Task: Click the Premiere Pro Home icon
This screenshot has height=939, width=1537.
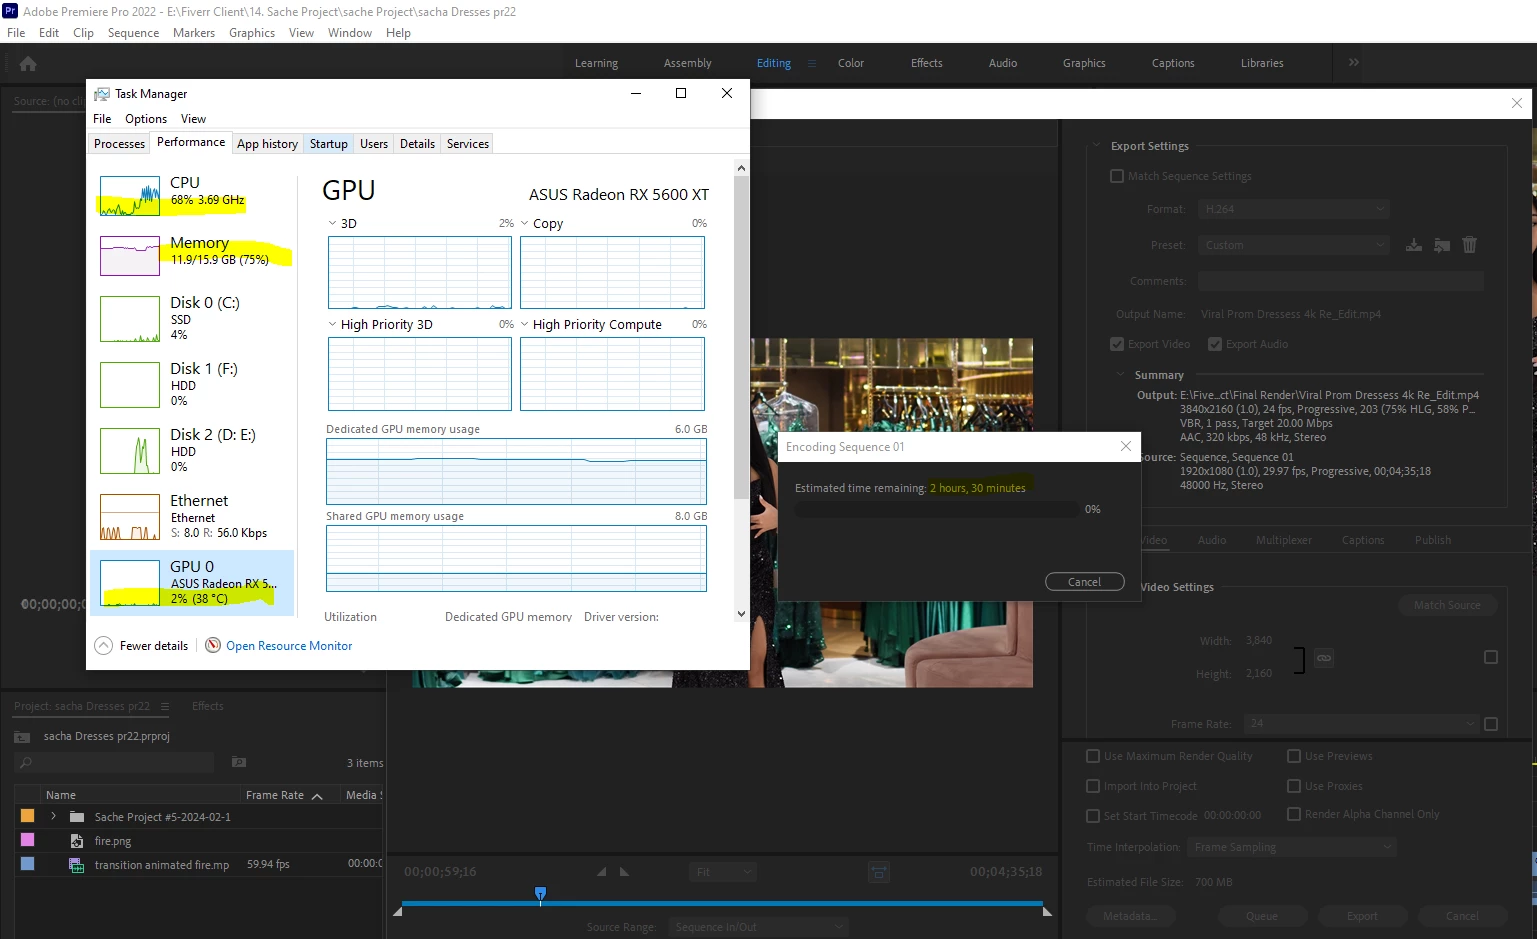Action: tap(28, 64)
